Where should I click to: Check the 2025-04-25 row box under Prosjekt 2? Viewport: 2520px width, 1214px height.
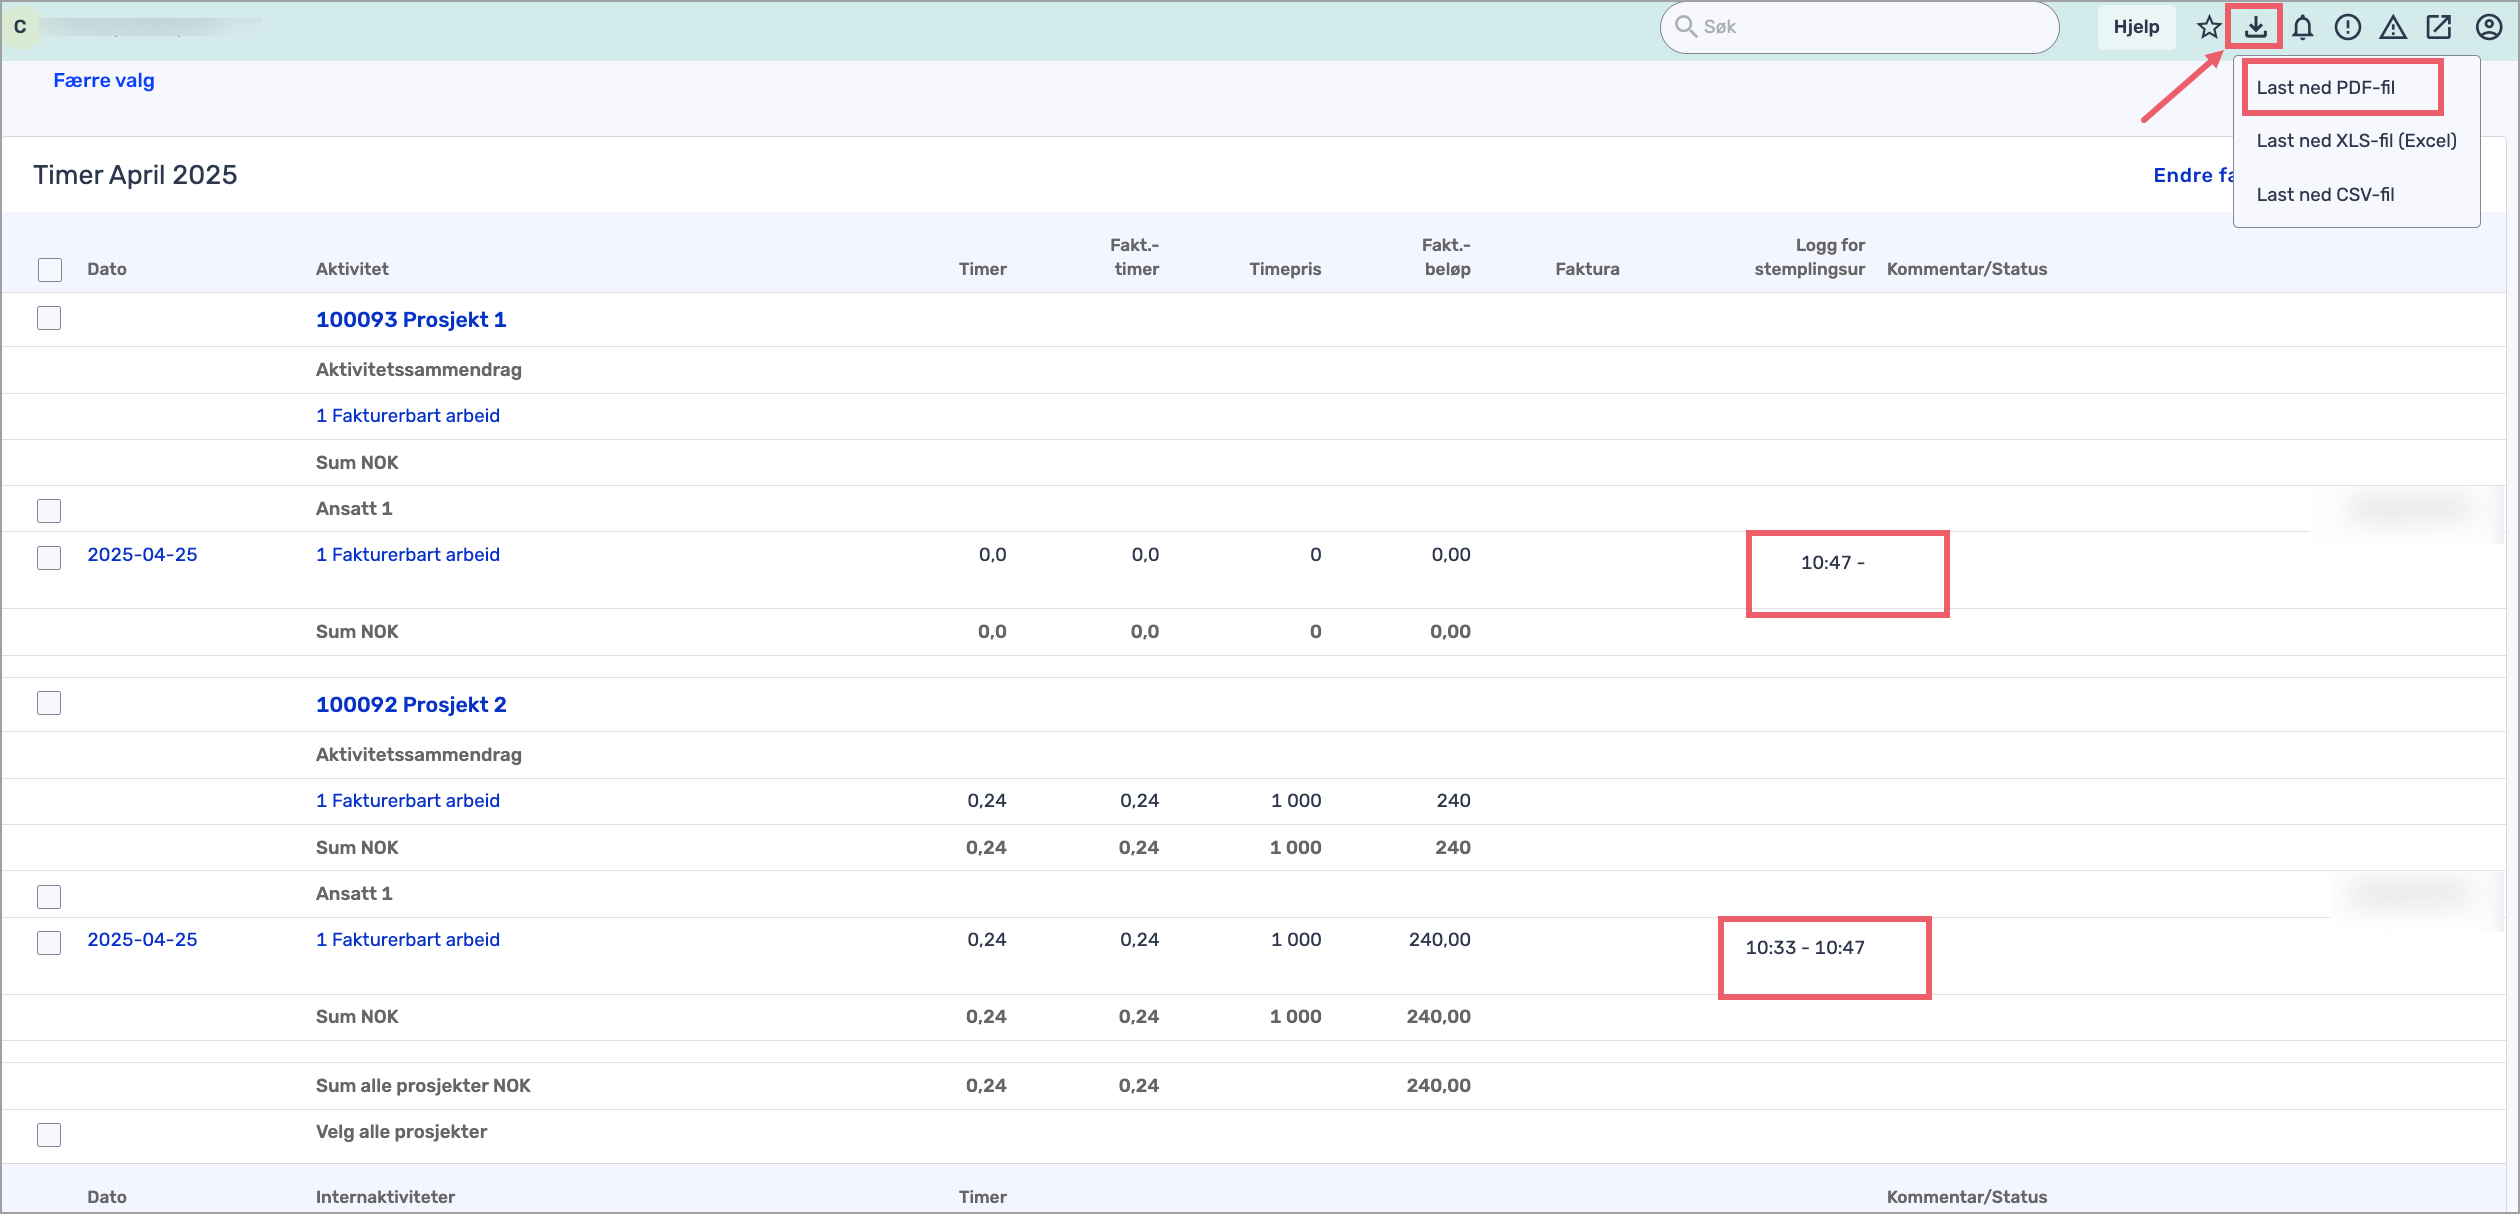(49, 943)
